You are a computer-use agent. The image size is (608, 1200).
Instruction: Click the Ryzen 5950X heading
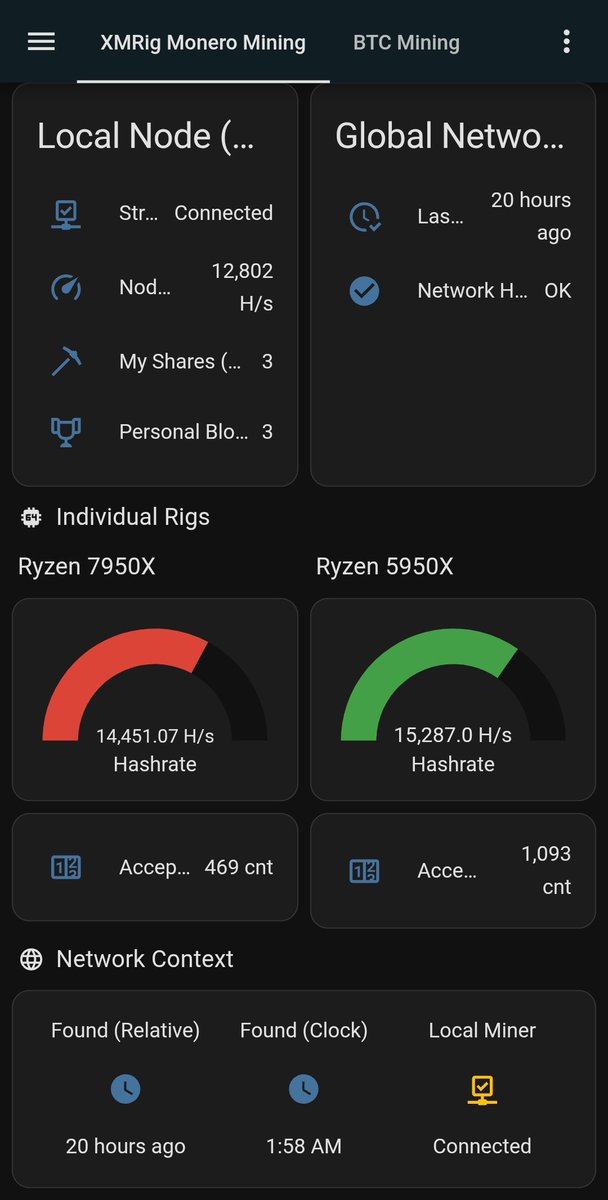point(385,567)
